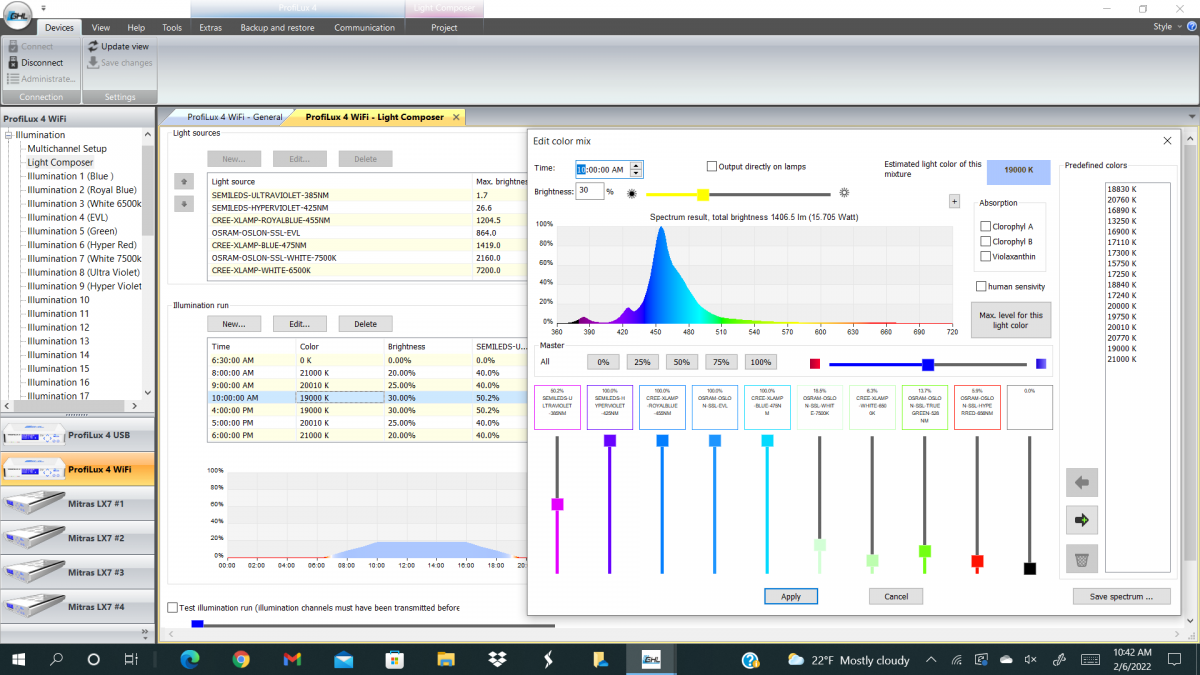Viewport: 1200px width, 675px height.
Task: Click the Disconnect lock icon
Action: pos(12,62)
